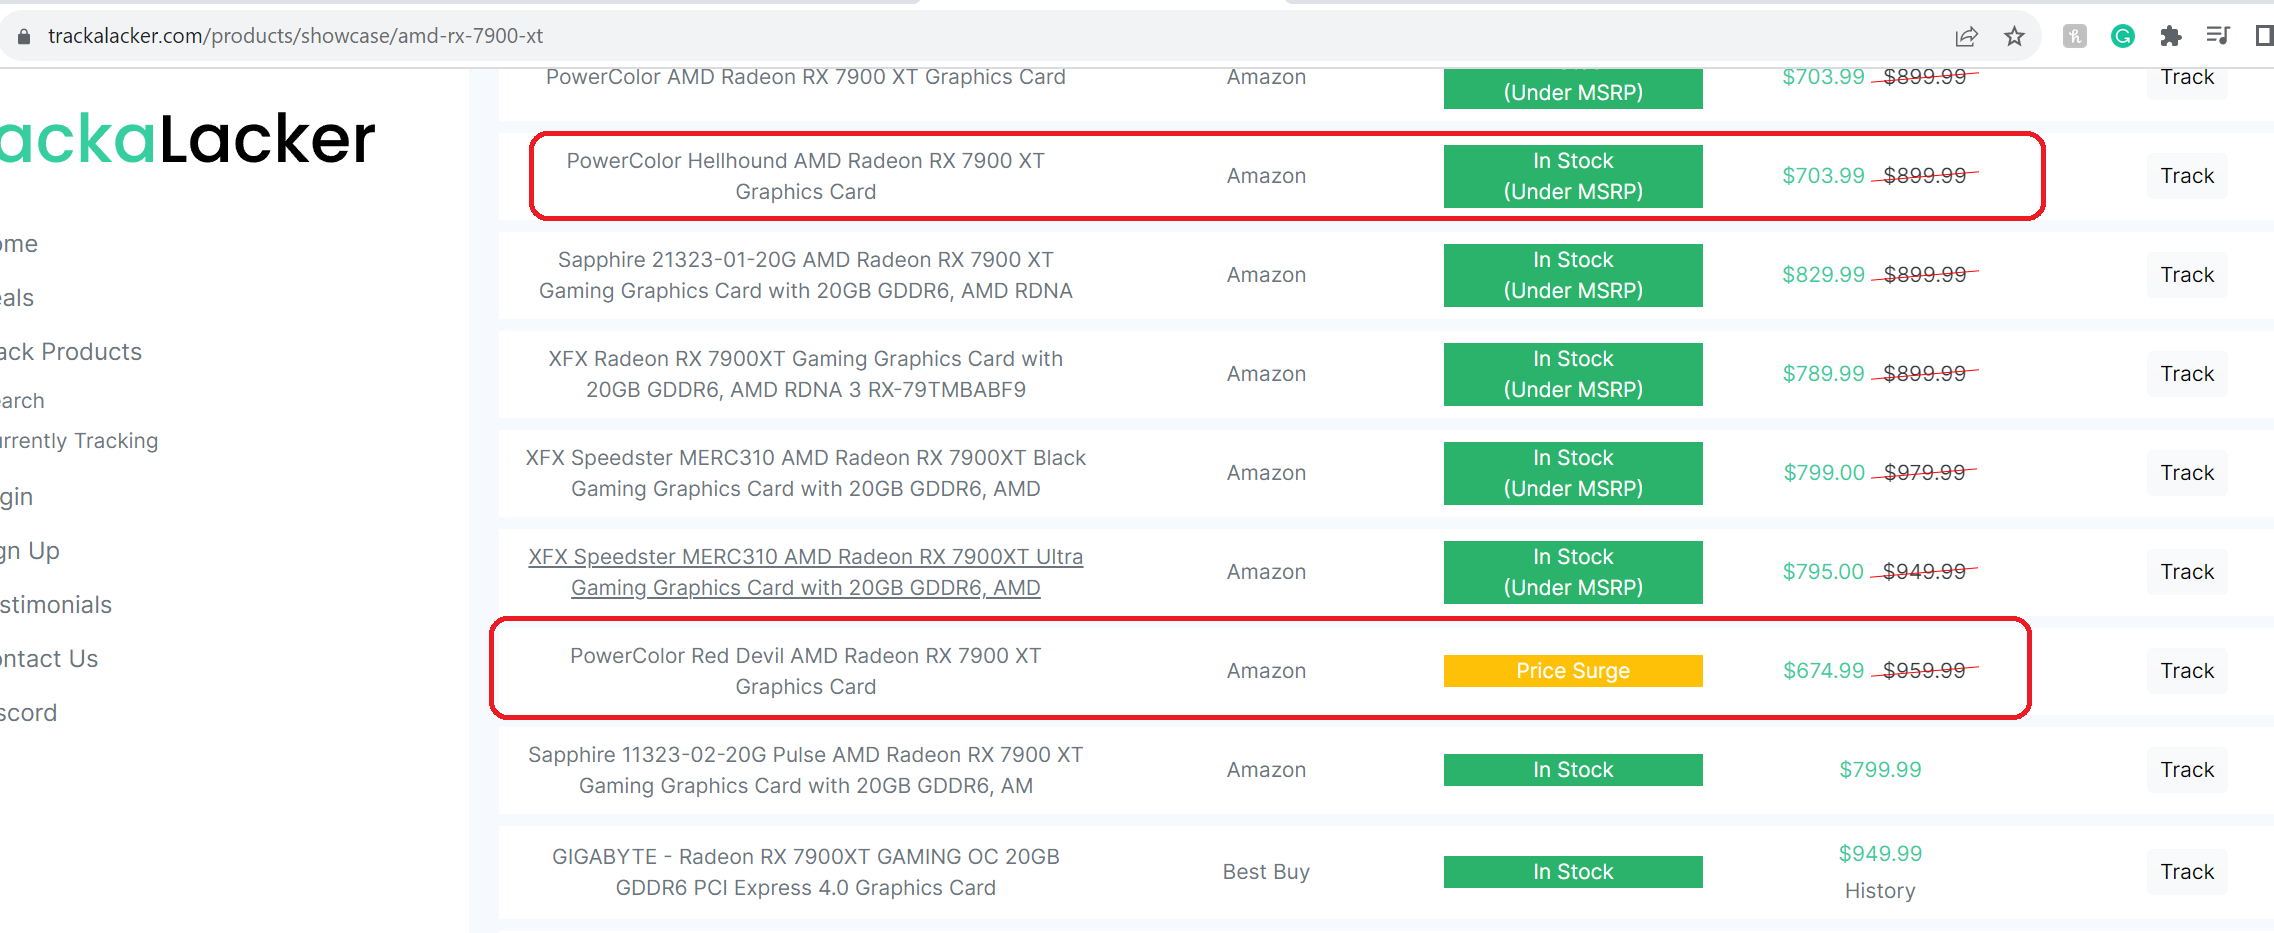The width and height of the screenshot is (2274, 933).
Task: Track the XFX RX-79TMBABF9 card
Action: (2187, 374)
